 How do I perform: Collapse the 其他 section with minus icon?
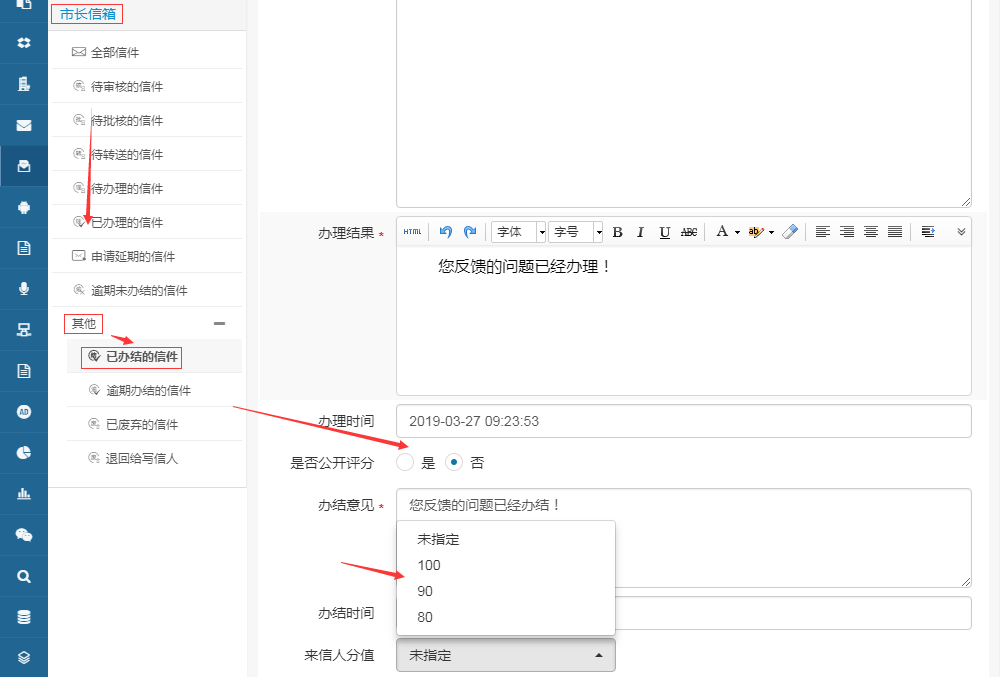coord(220,324)
